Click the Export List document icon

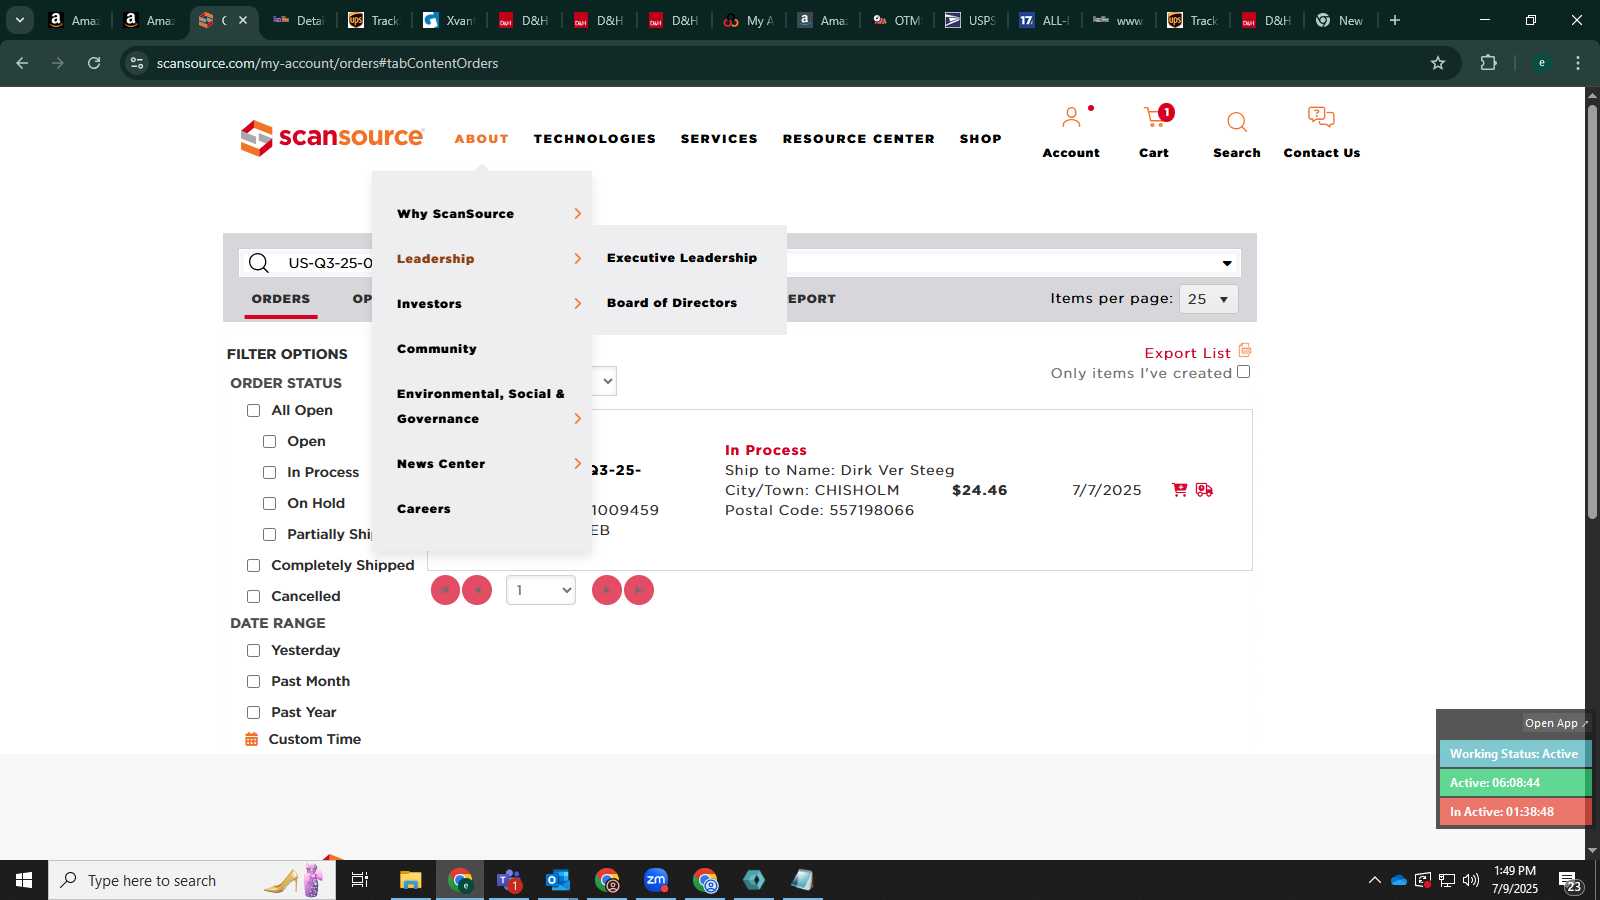pos(1245,350)
